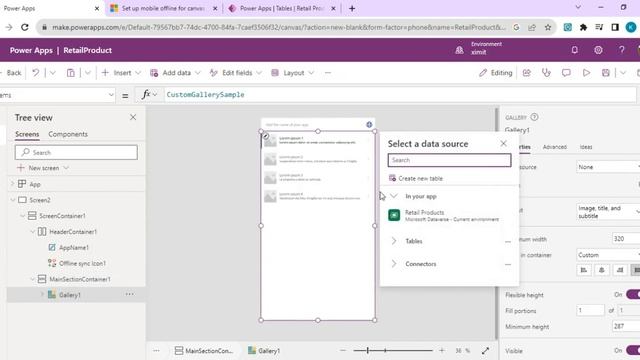Click the Environment ximit selector
This screenshot has height=360, width=640.
(x=479, y=48)
